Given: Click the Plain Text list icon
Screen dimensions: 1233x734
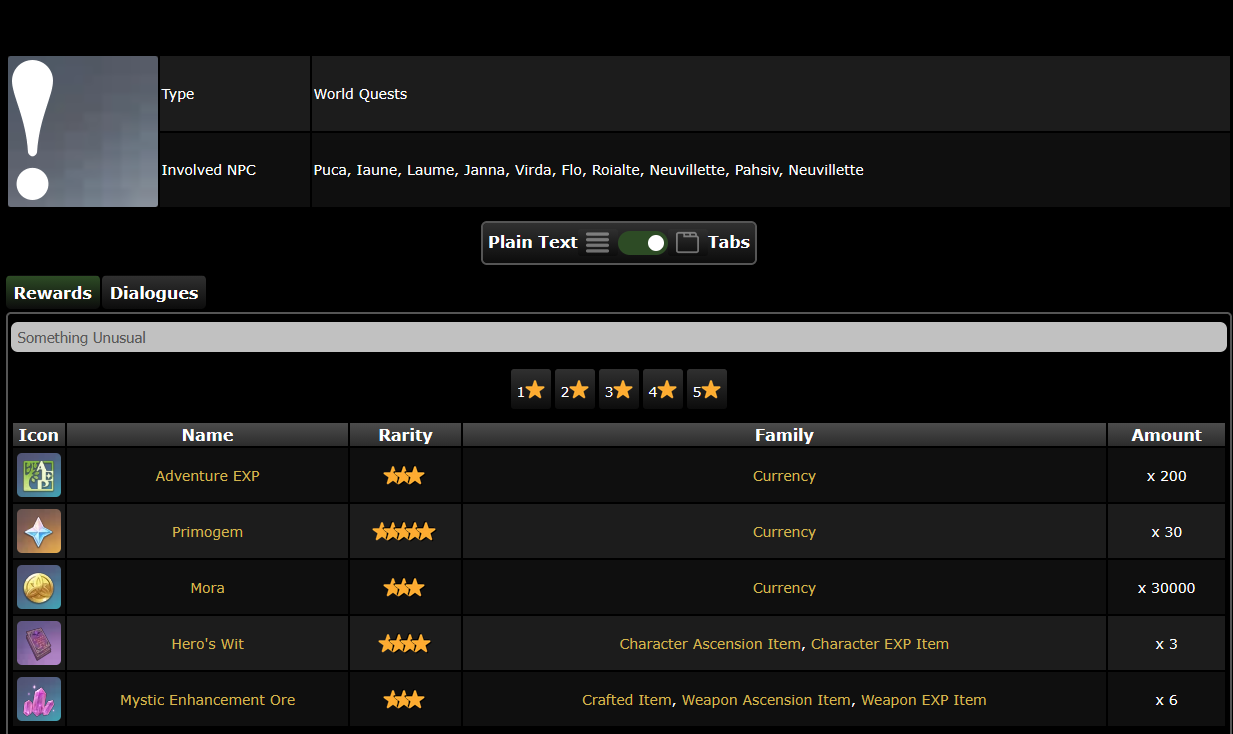Looking at the screenshot, I should point(597,243).
